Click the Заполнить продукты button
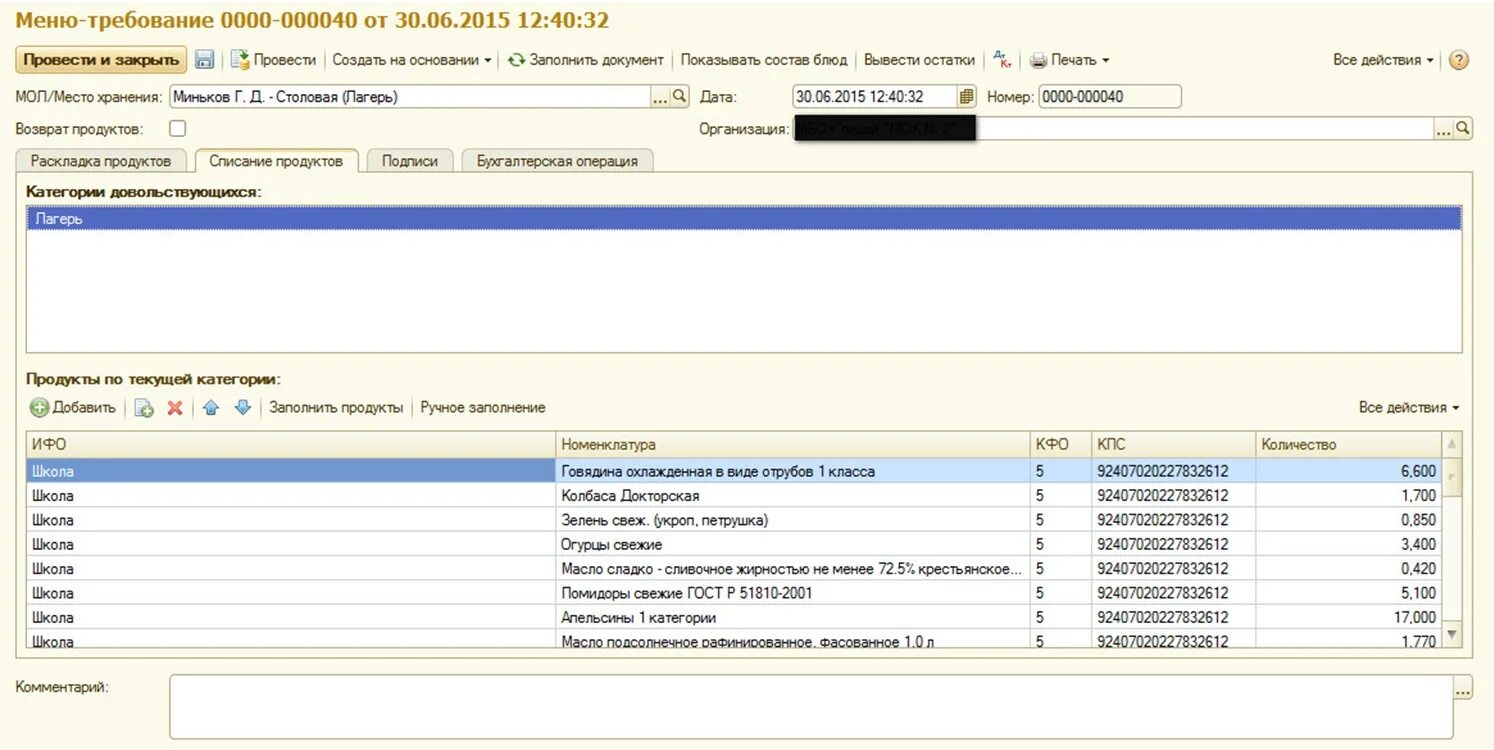This screenshot has height=750, width=1494. point(336,408)
